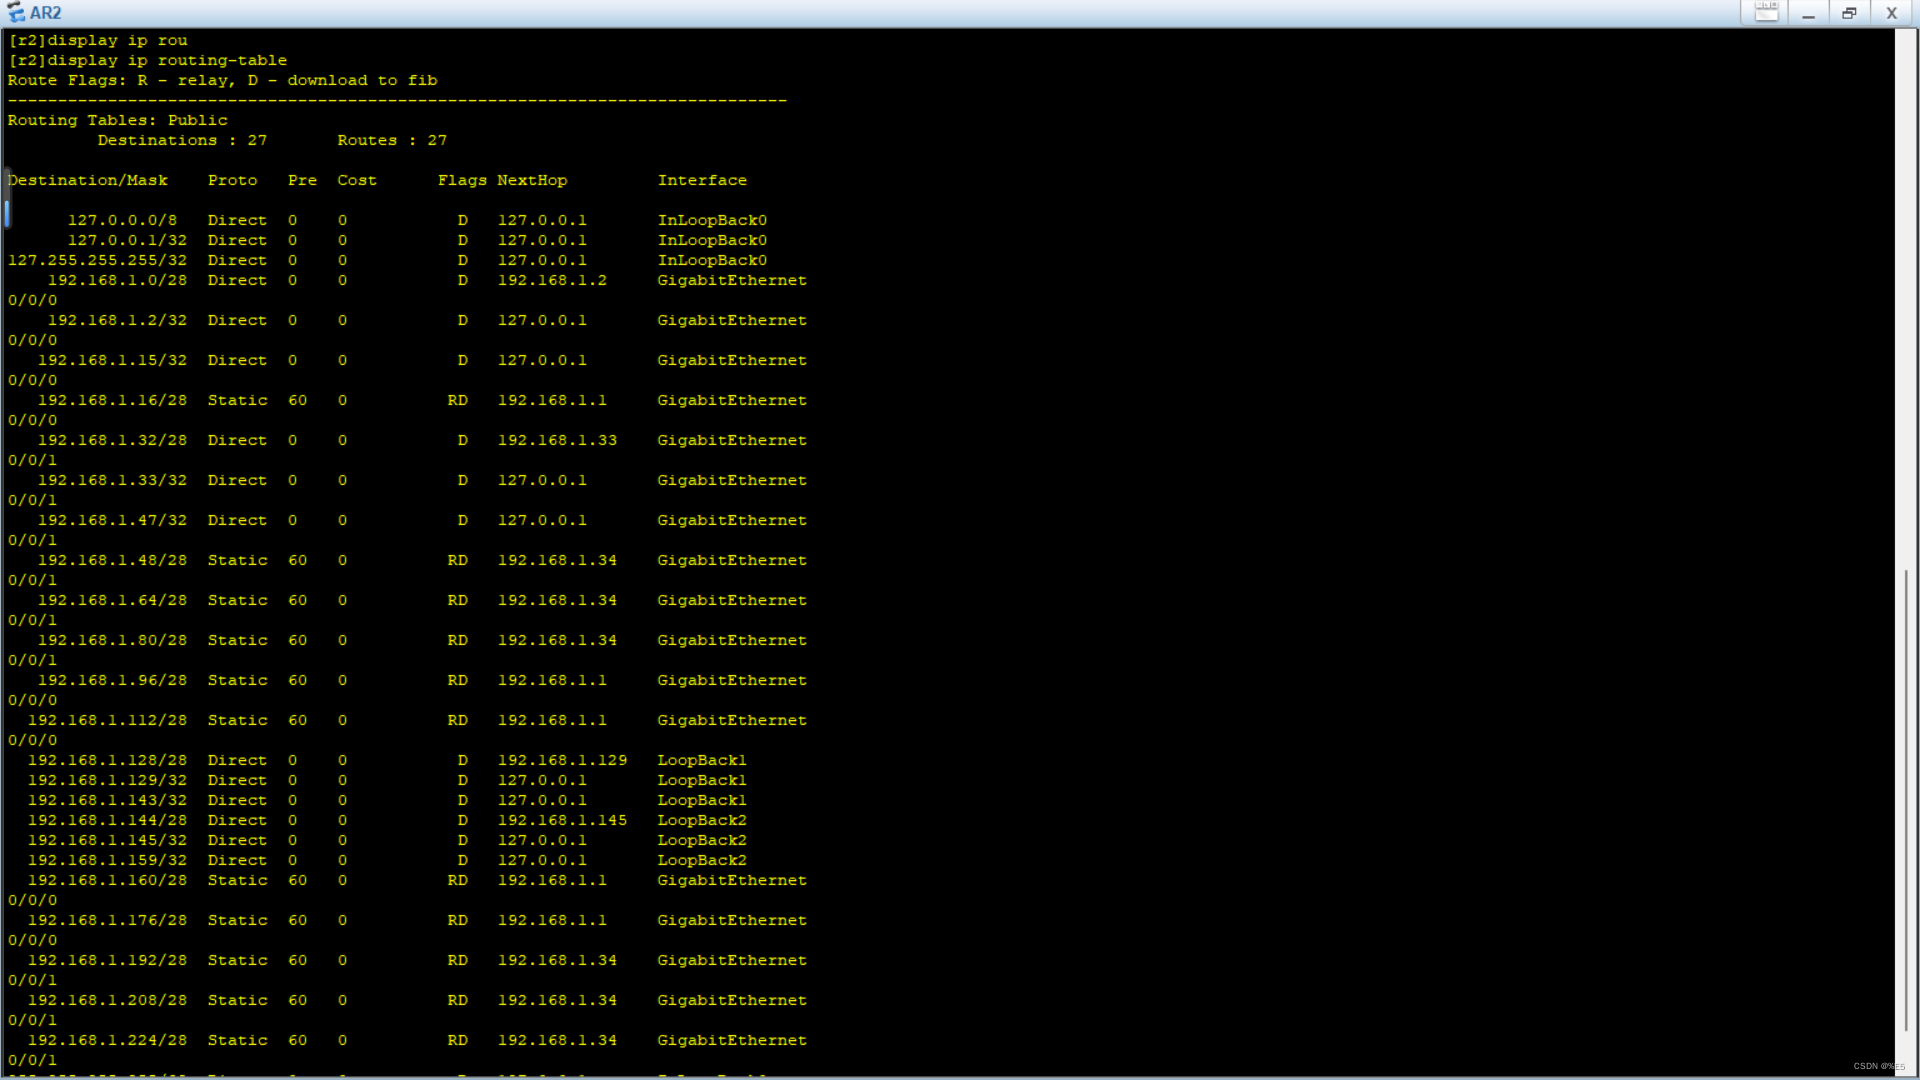Click the Interface column header text
The image size is (1920, 1080).
[x=702, y=180]
